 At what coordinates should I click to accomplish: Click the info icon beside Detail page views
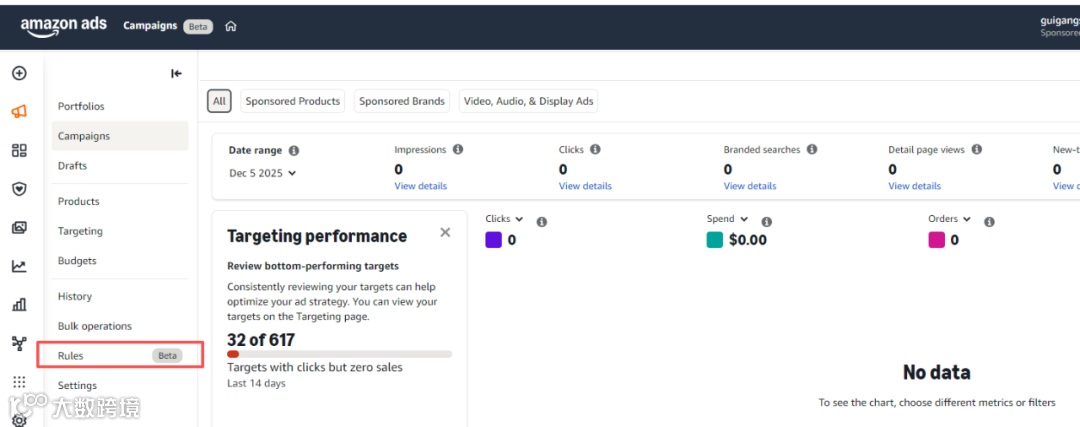[977, 150]
